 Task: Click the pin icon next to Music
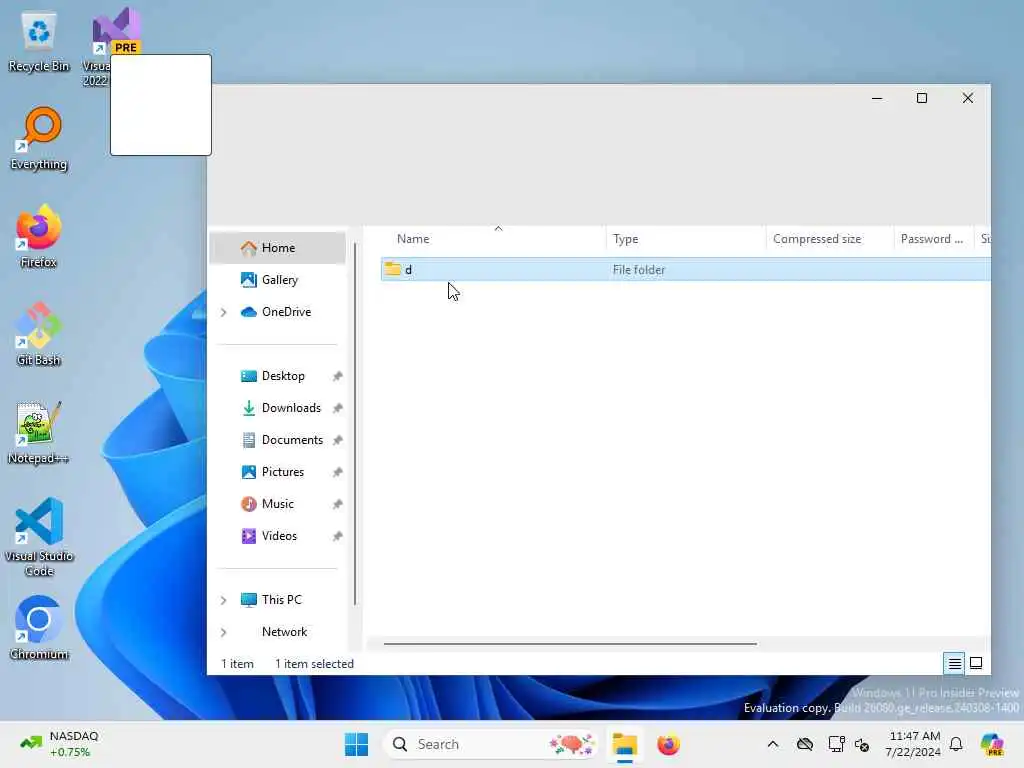point(337,504)
